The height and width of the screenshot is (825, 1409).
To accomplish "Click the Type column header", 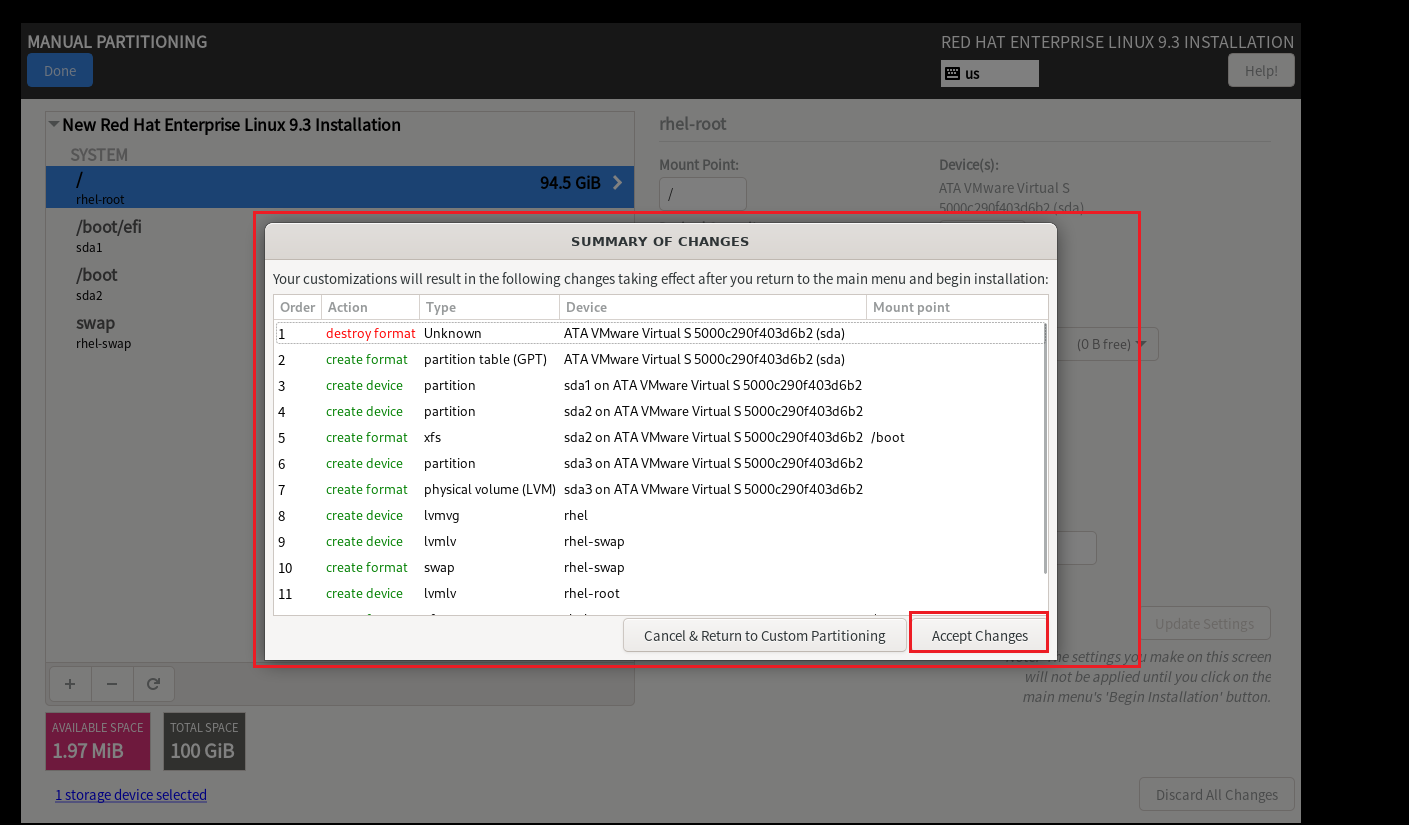I will coord(489,307).
